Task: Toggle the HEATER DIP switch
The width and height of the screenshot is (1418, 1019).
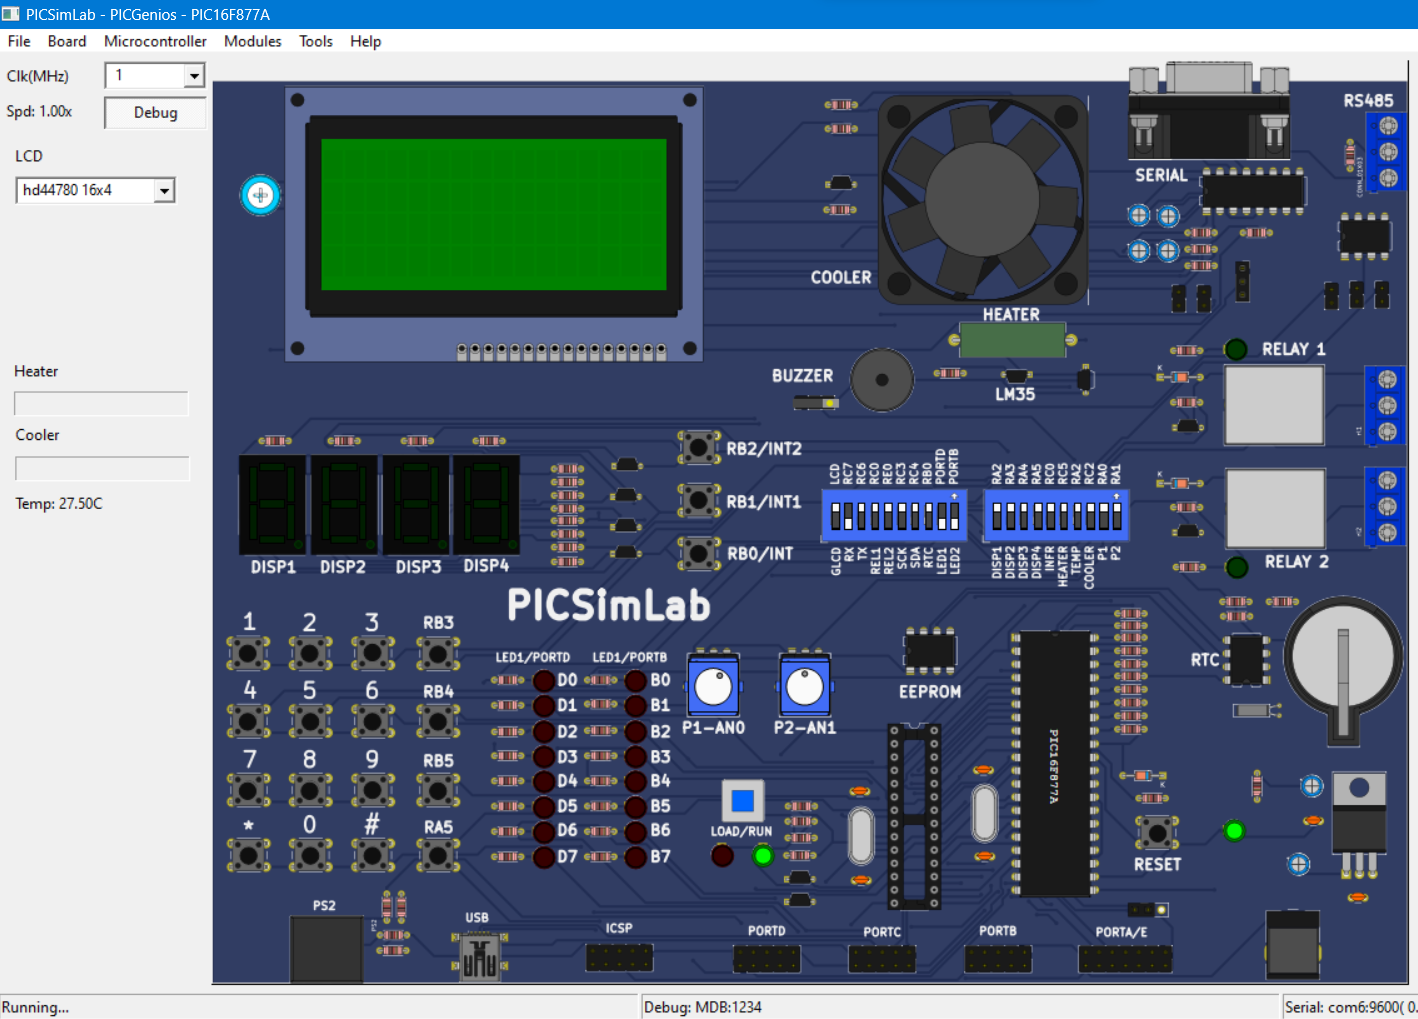Action: point(1063,516)
